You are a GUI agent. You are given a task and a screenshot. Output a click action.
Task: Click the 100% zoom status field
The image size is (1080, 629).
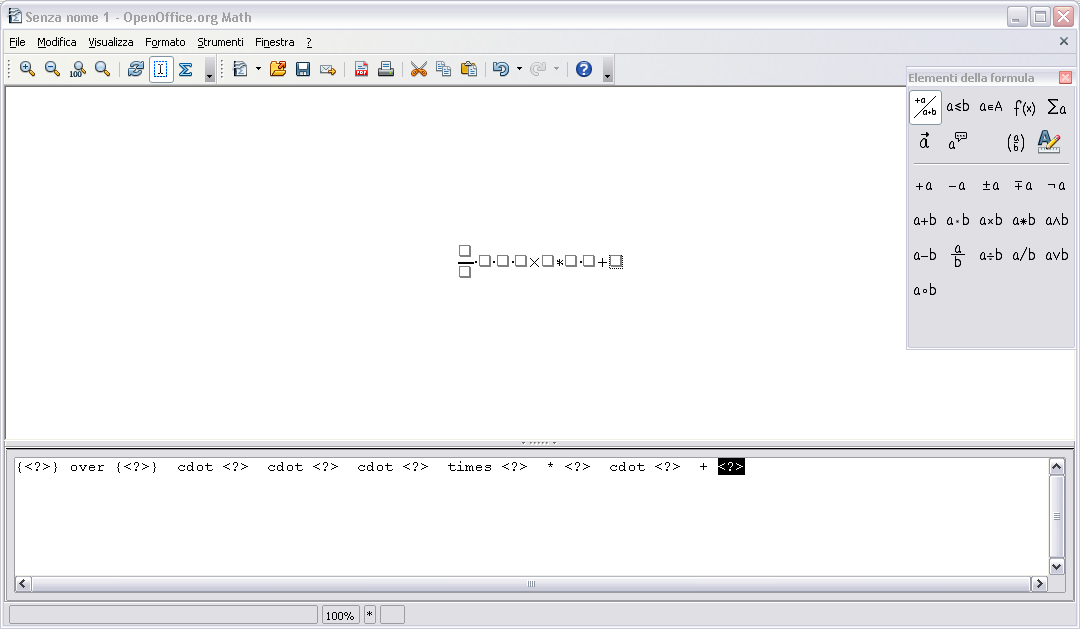[340, 615]
